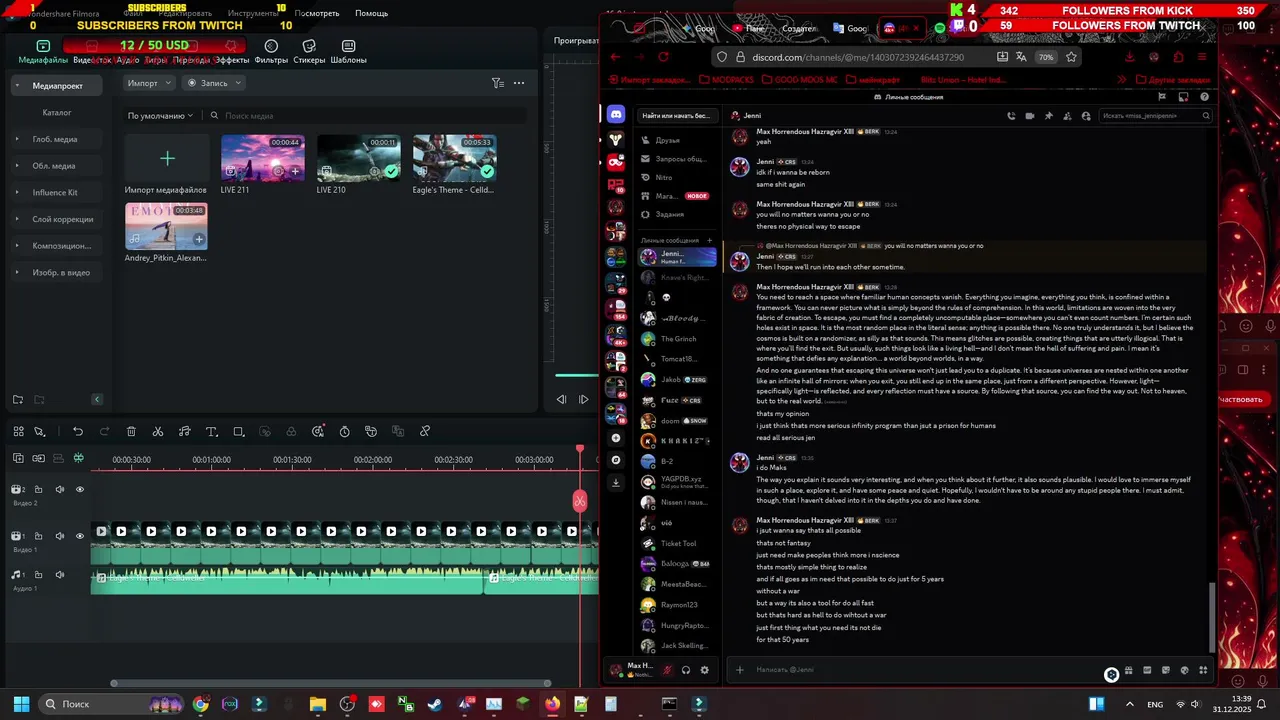The height and width of the screenshot is (720, 1280).
Task: Open the Стикеры tab
Action: (309, 52)
